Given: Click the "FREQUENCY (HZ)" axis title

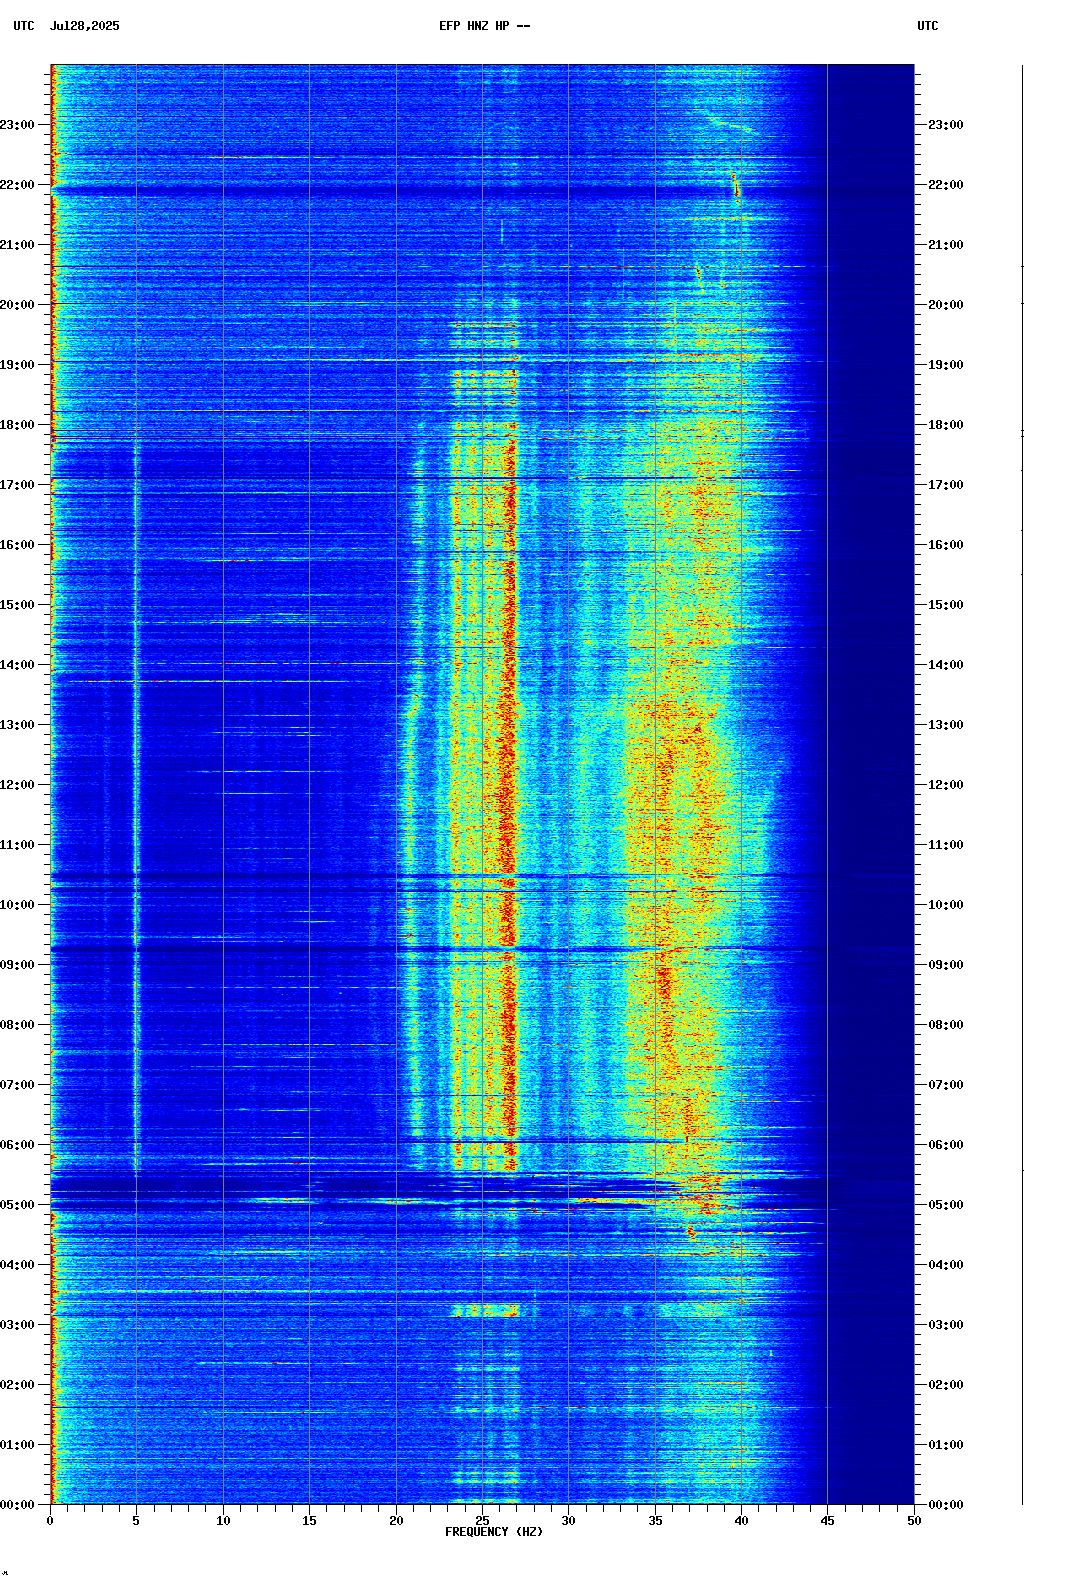Looking at the screenshot, I should pos(494,1532).
